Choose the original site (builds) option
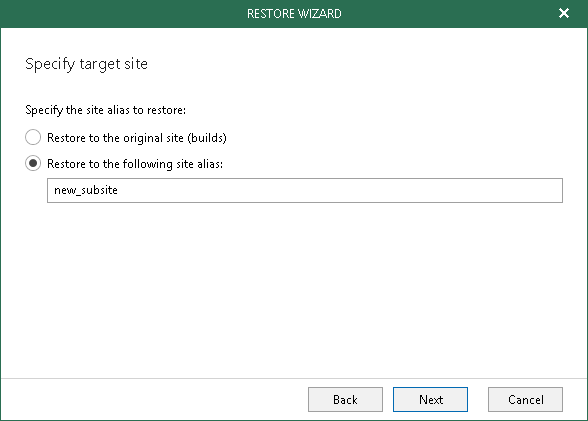Viewport: 588px width, 421px height. 33,137
